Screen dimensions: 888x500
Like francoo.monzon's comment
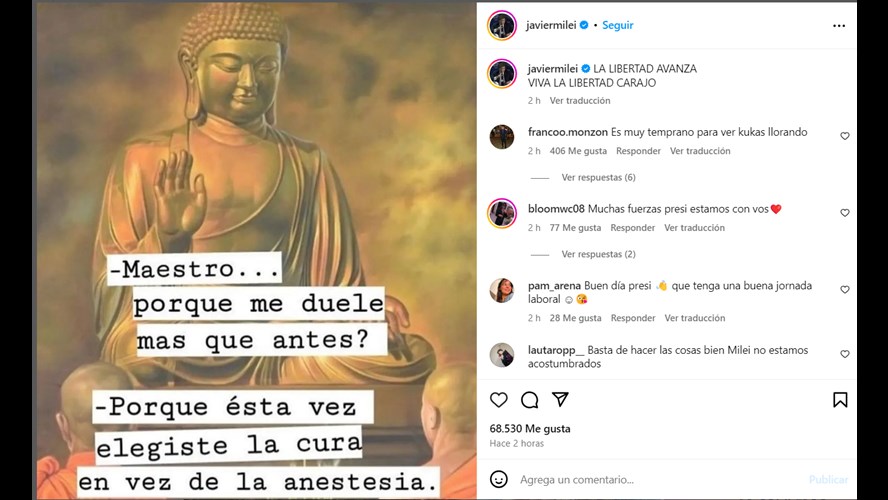(844, 136)
